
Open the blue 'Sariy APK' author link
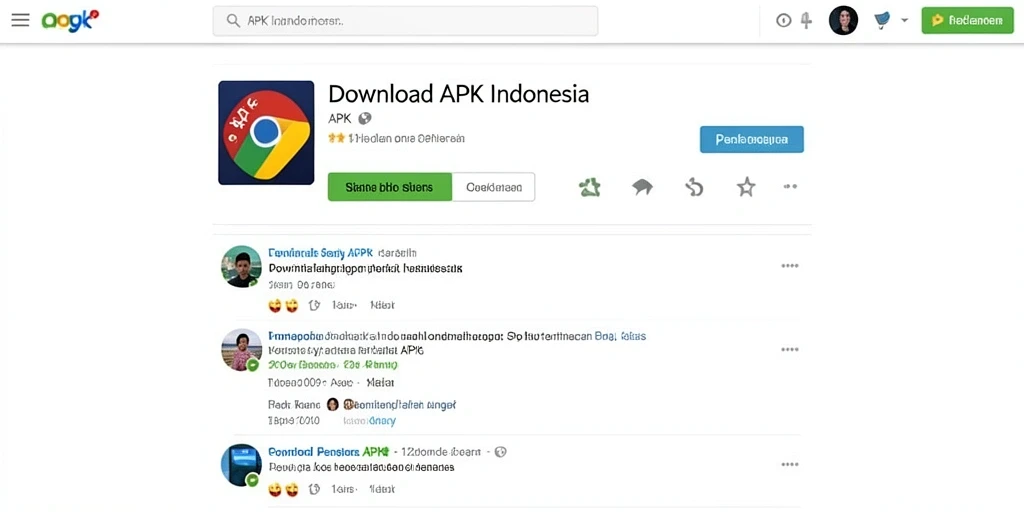pos(321,253)
